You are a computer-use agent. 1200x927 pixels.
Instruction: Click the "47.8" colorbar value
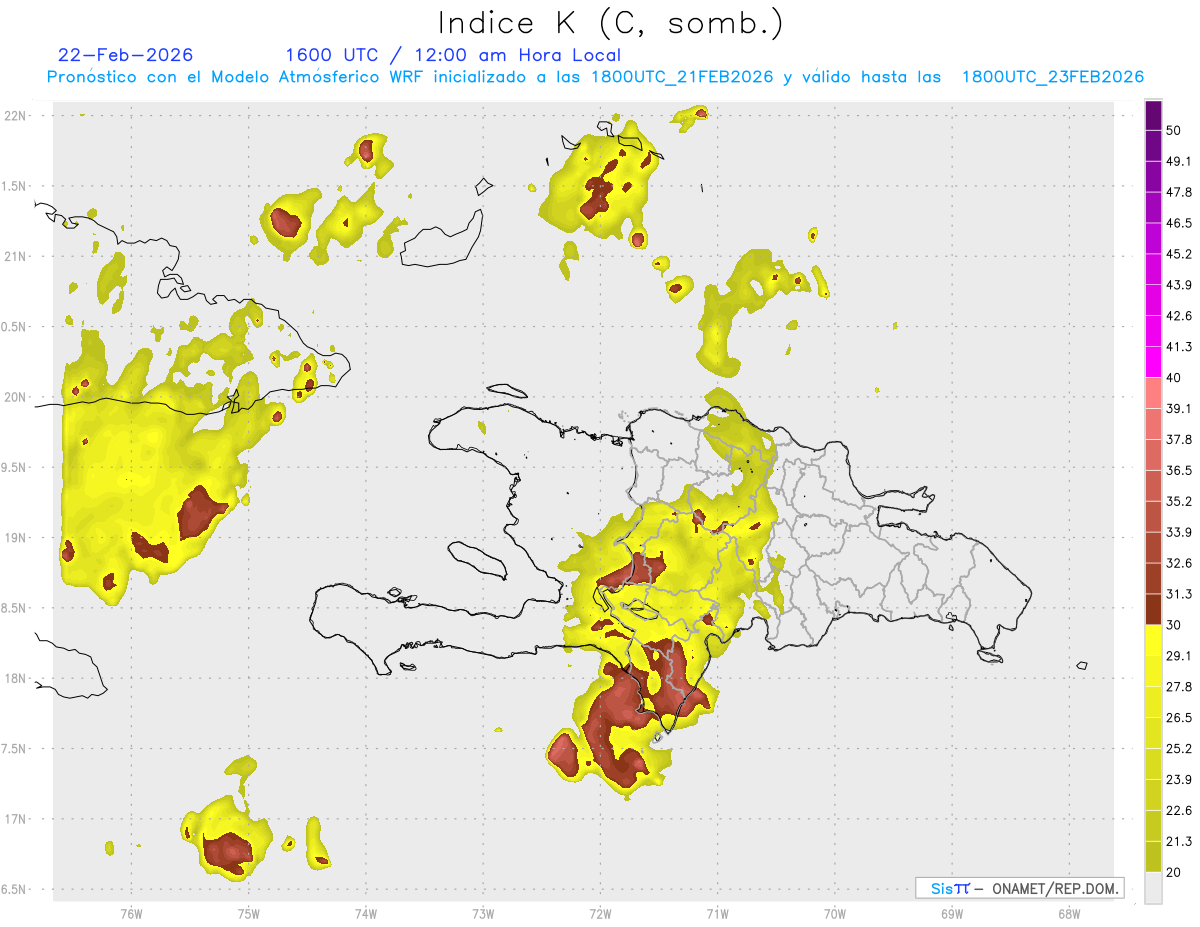pyautogui.click(x=1178, y=192)
